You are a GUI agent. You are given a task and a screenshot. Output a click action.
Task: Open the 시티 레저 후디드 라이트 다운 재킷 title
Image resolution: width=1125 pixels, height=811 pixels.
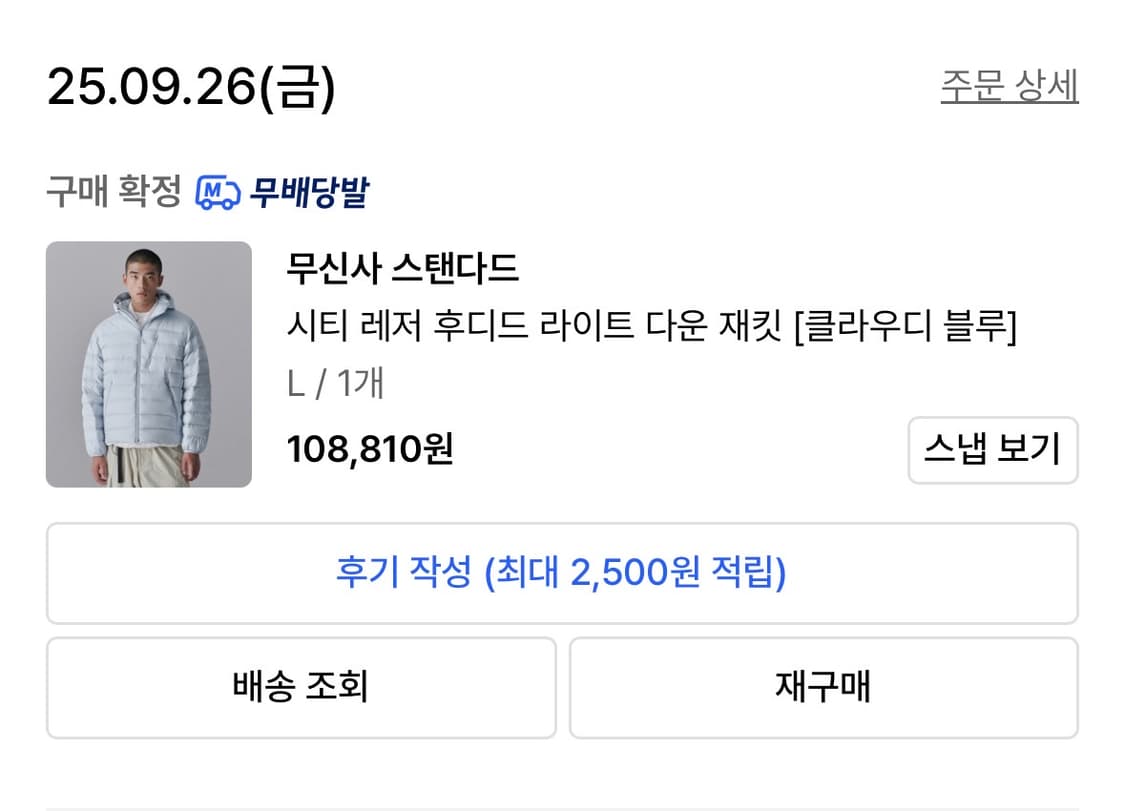click(x=537, y=327)
